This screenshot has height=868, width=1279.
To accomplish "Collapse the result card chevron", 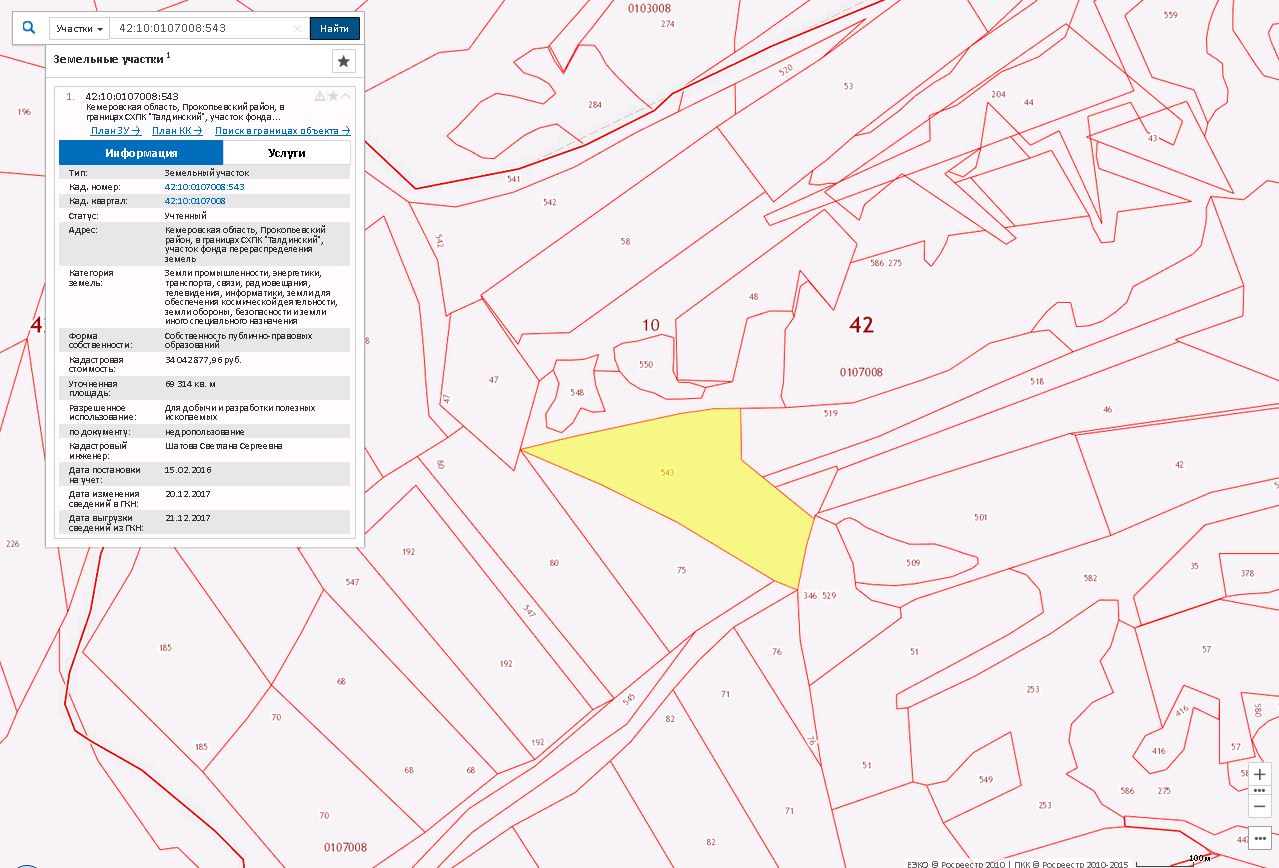I will point(346,96).
